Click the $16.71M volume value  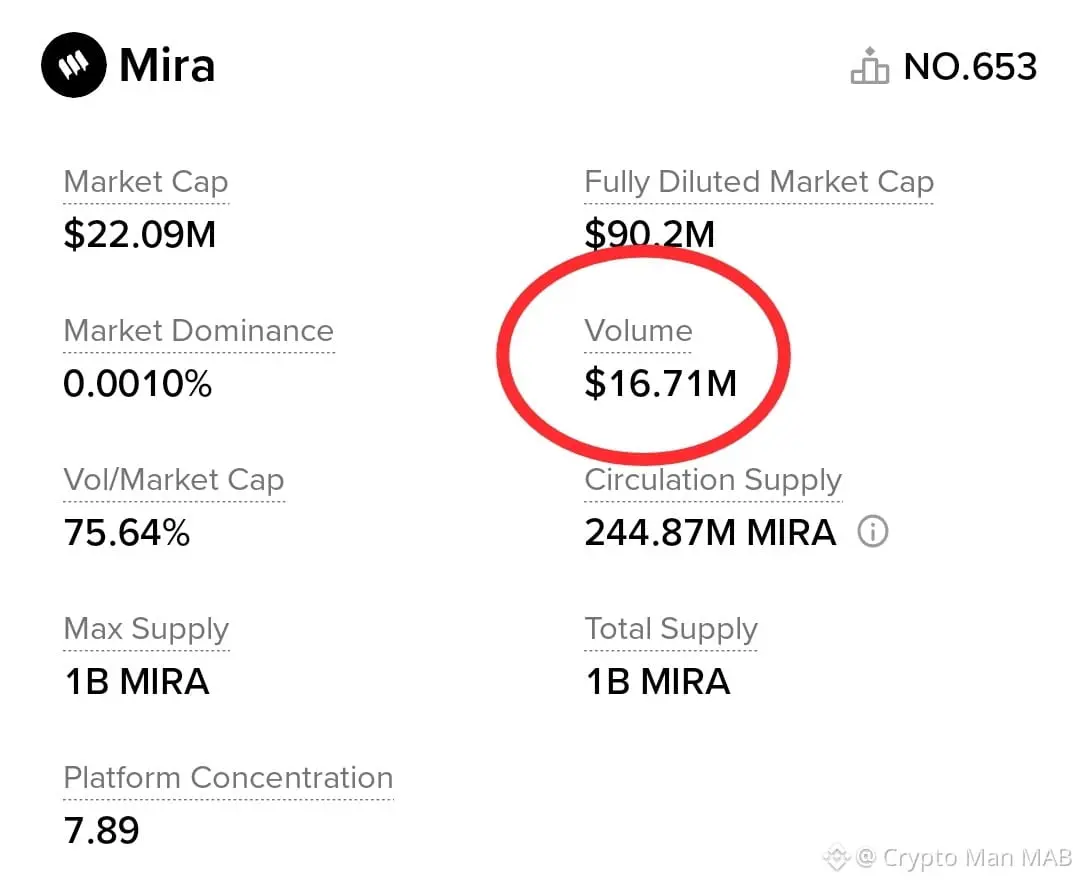pos(660,383)
